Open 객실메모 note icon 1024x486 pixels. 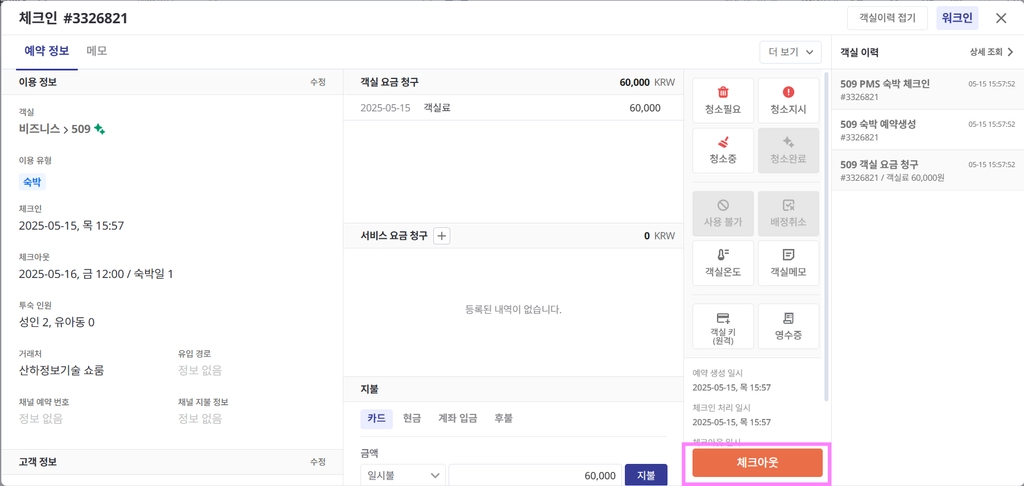pyautogui.click(x=788, y=263)
